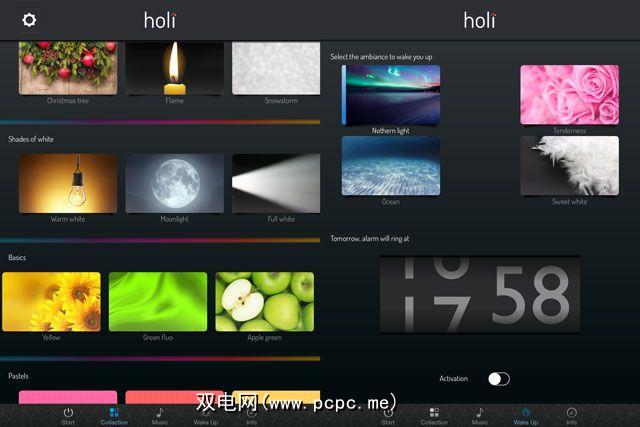The image size is (640, 427).
Task: Click the Shades of white heading
Action: click(31, 139)
